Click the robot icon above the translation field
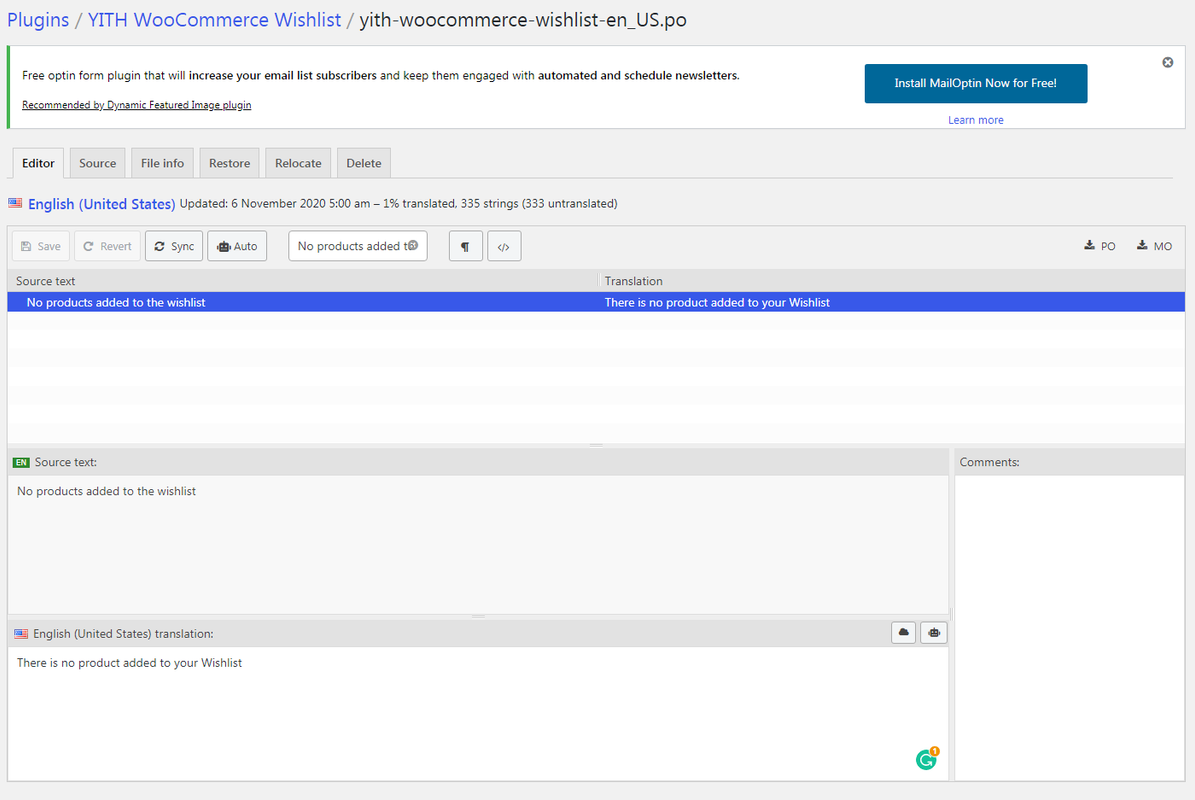The image size is (1195, 800). 934,632
